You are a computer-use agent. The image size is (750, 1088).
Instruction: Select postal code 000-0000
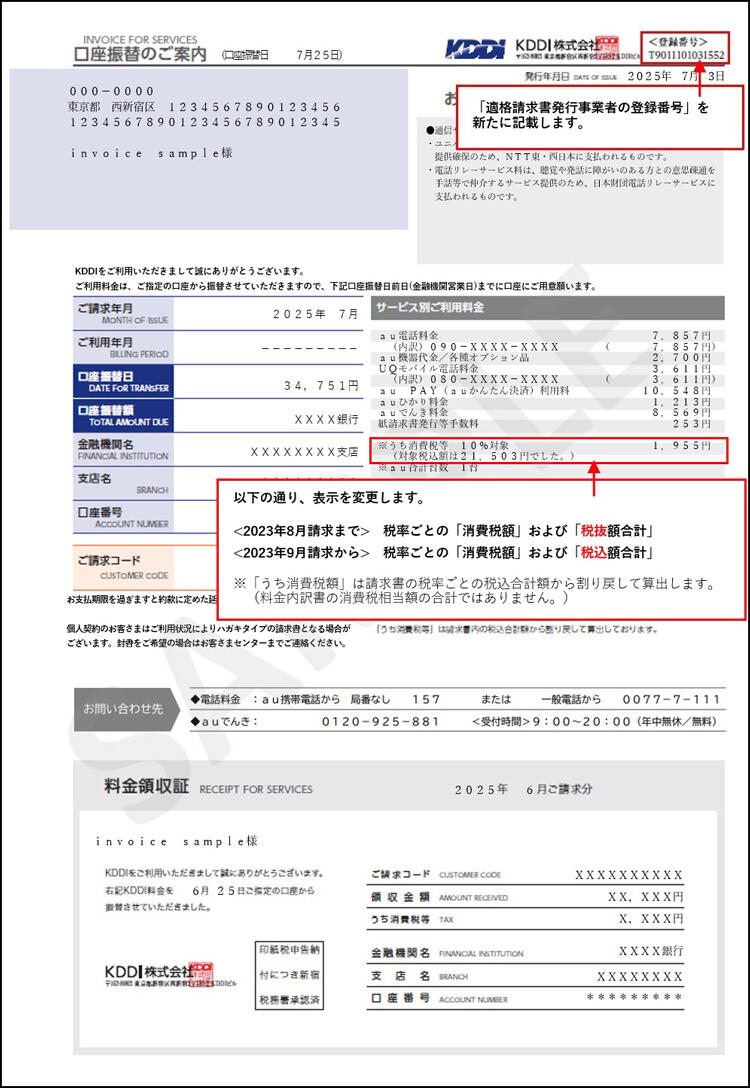(112, 92)
